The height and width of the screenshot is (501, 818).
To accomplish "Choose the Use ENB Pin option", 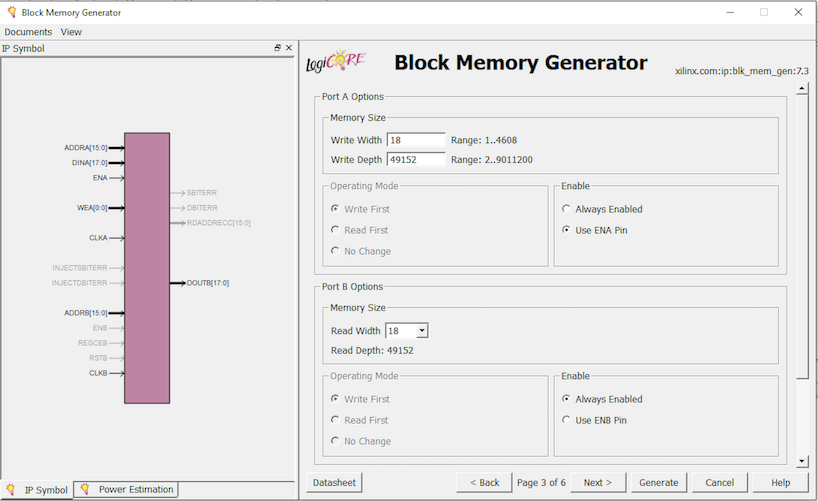I will [566, 420].
